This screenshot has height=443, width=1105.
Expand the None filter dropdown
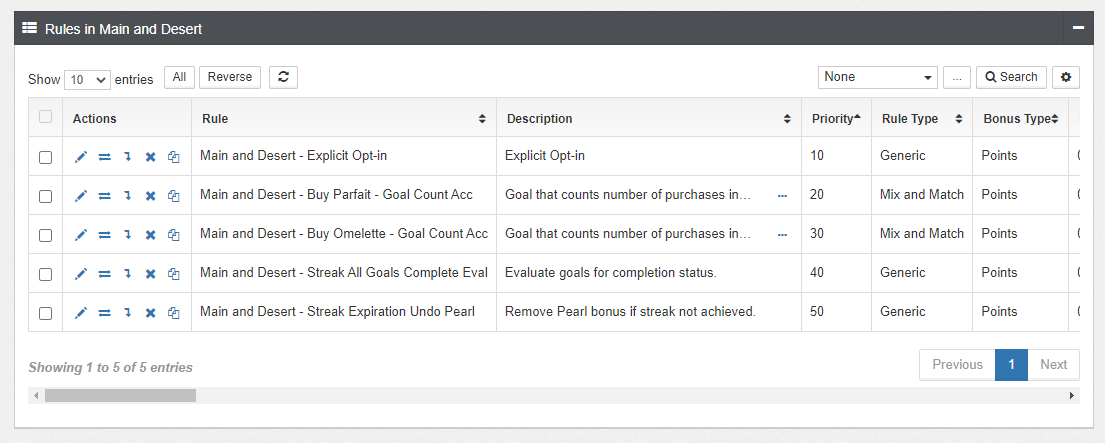pos(877,77)
